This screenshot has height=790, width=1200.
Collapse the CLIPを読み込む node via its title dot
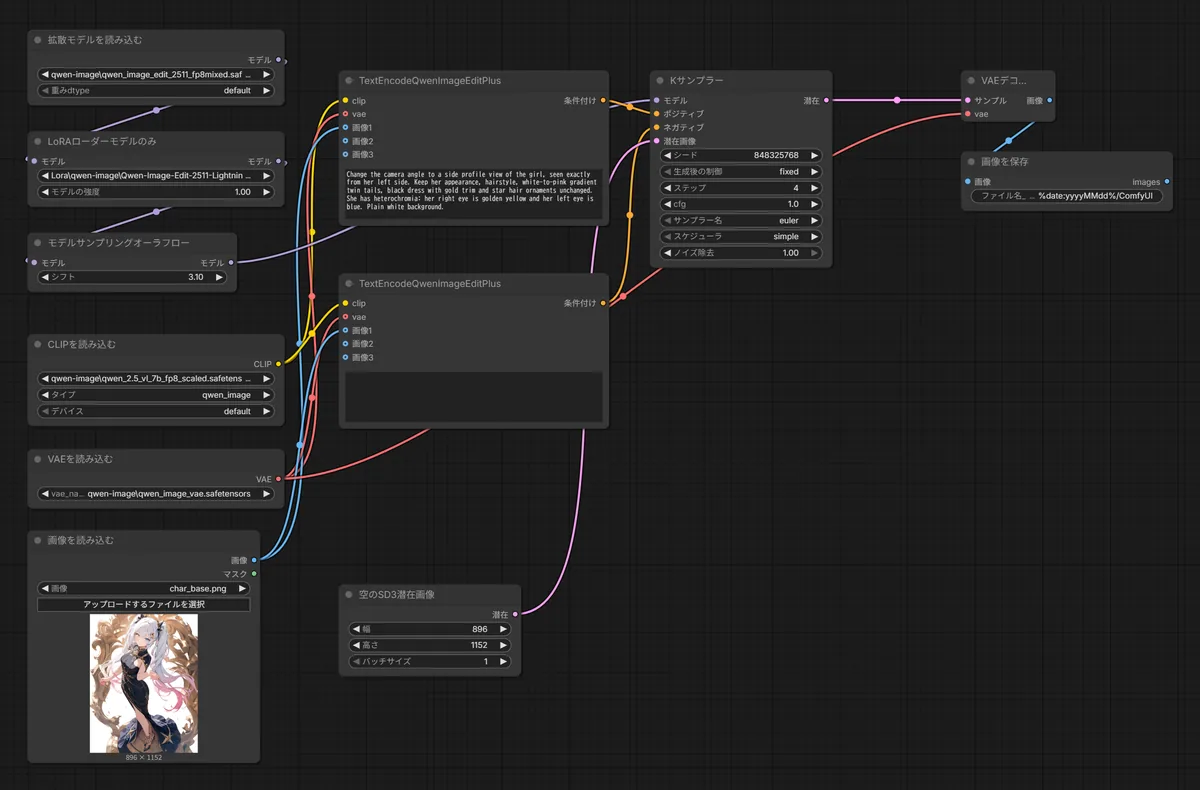[38, 344]
